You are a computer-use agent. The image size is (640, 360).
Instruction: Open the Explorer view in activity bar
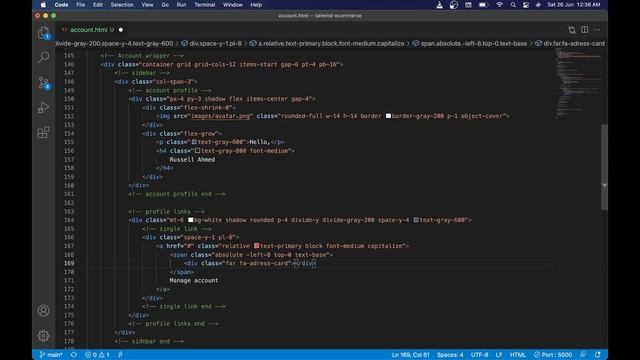[44, 33]
